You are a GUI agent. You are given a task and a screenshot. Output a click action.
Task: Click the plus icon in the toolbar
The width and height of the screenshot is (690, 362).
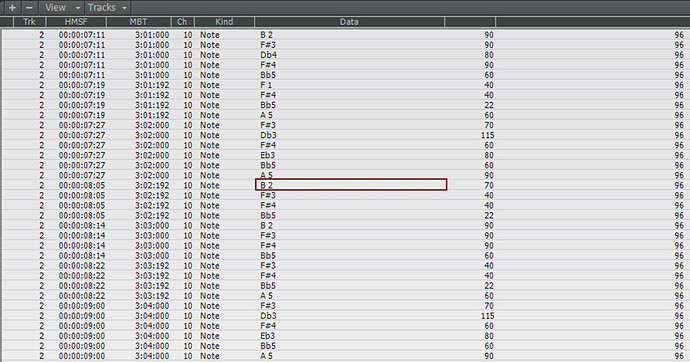click(x=12, y=7)
